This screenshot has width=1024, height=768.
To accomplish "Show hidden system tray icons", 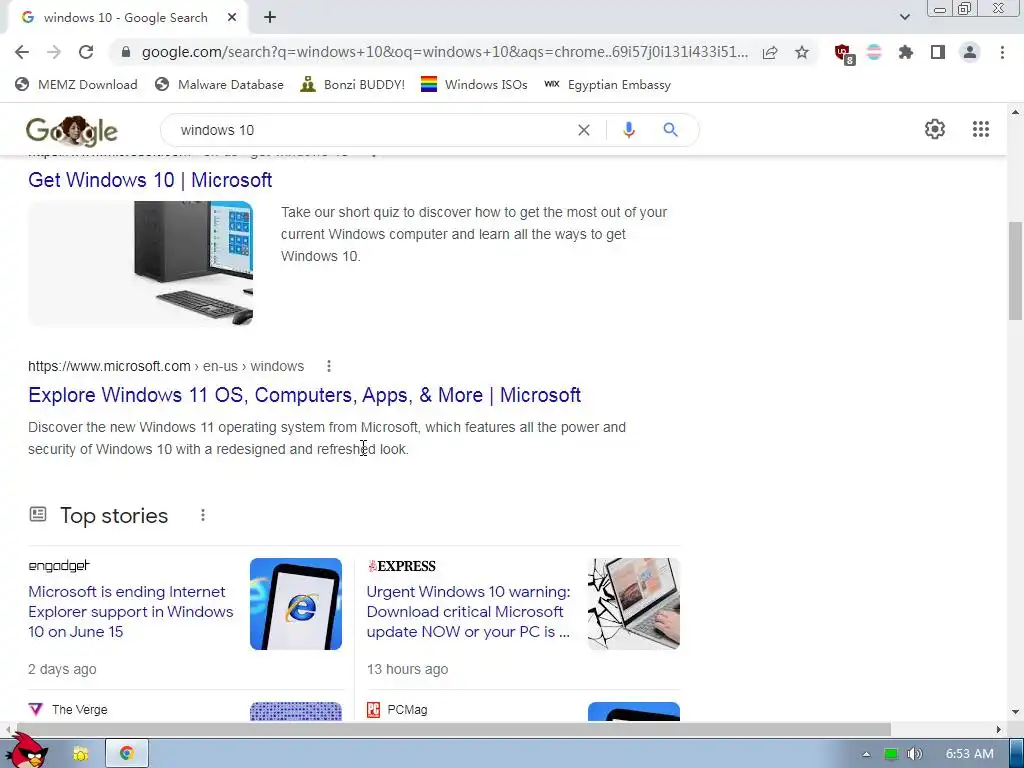I will click(x=866, y=754).
